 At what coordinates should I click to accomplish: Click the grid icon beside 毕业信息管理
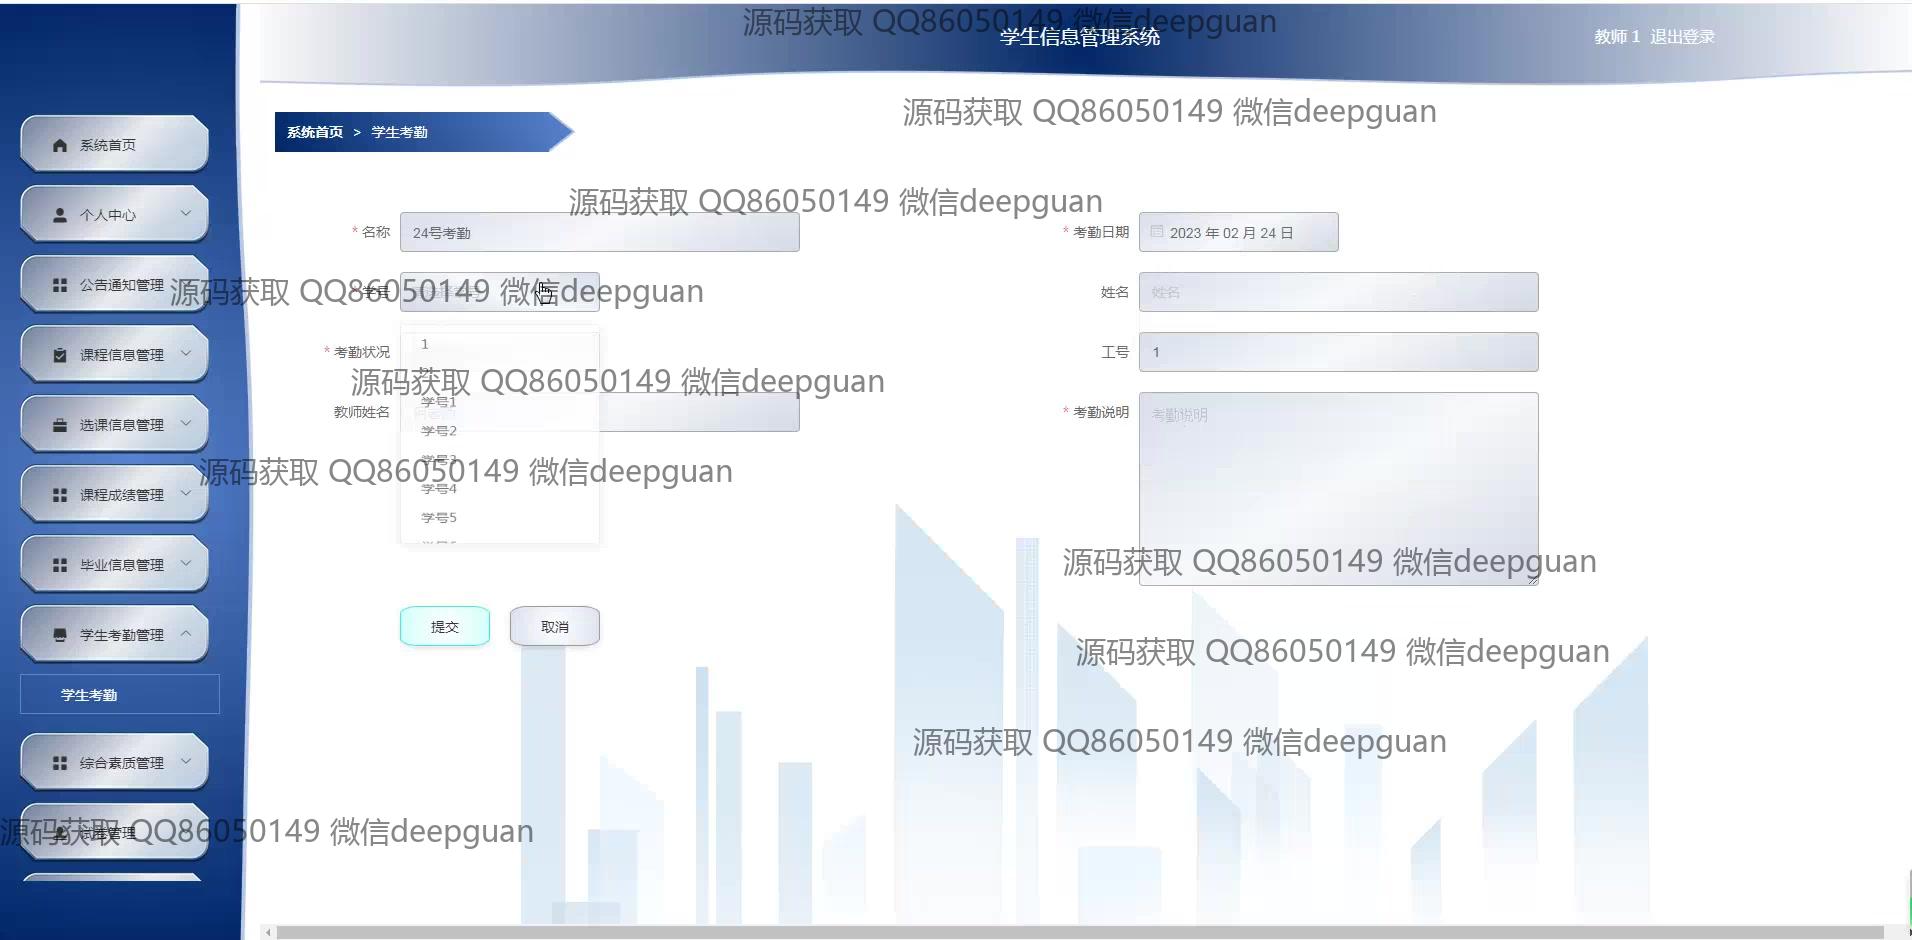tap(60, 565)
